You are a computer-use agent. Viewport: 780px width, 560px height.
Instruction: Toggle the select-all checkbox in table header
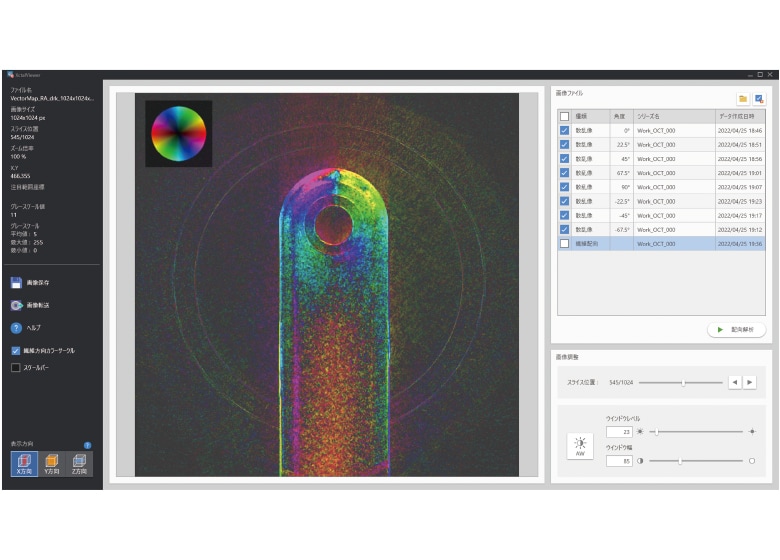[x=565, y=116]
